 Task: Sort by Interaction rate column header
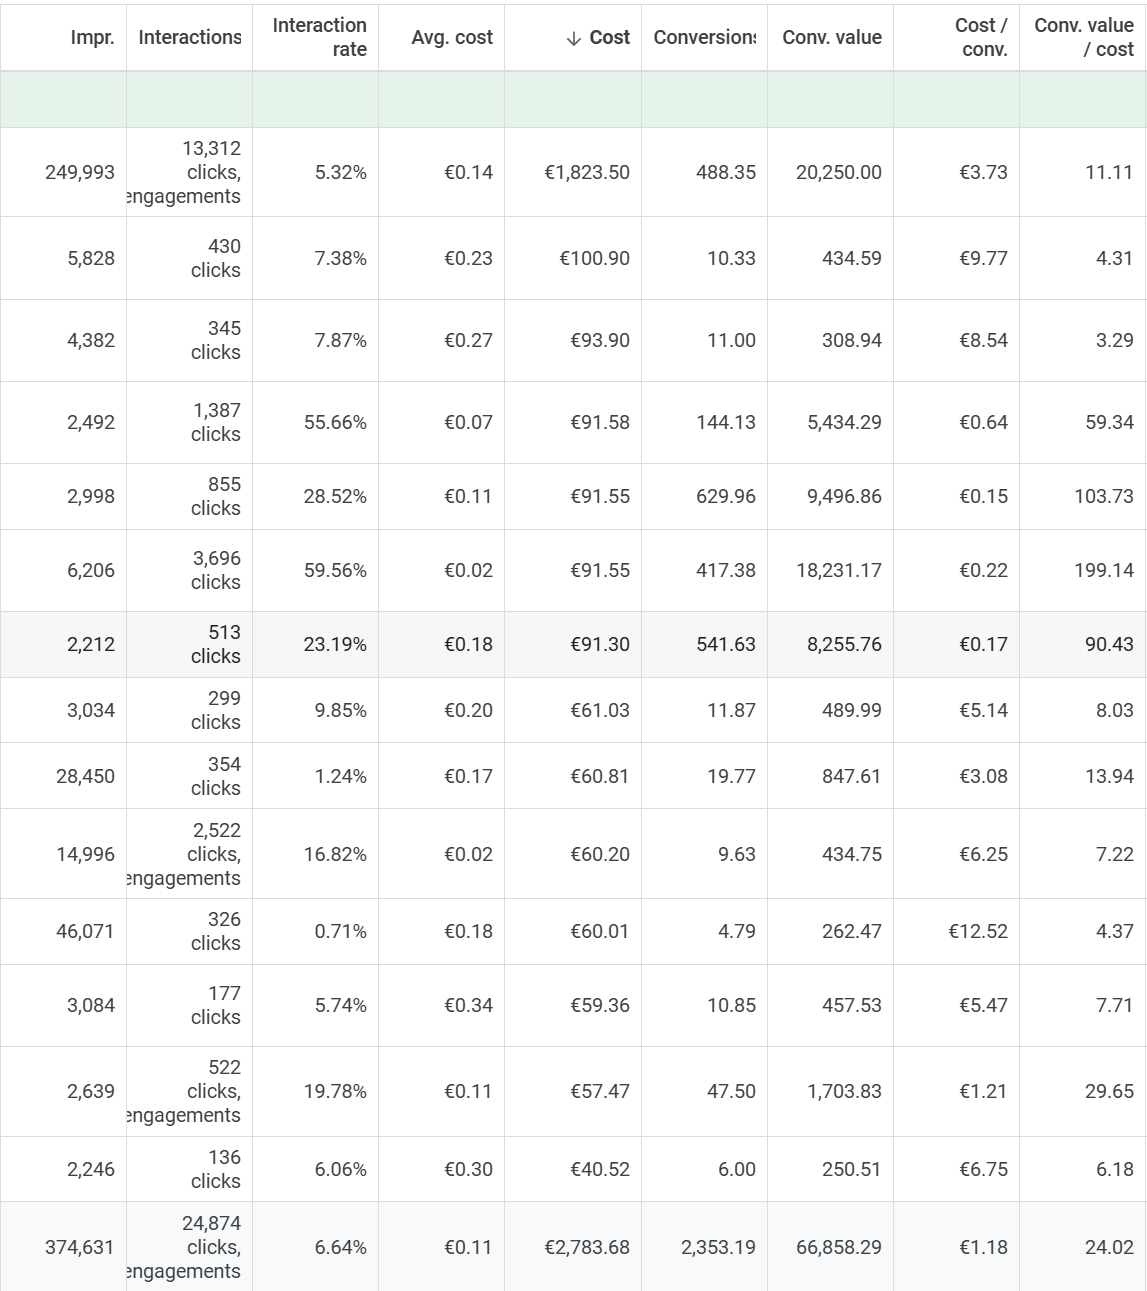pyautogui.click(x=319, y=37)
